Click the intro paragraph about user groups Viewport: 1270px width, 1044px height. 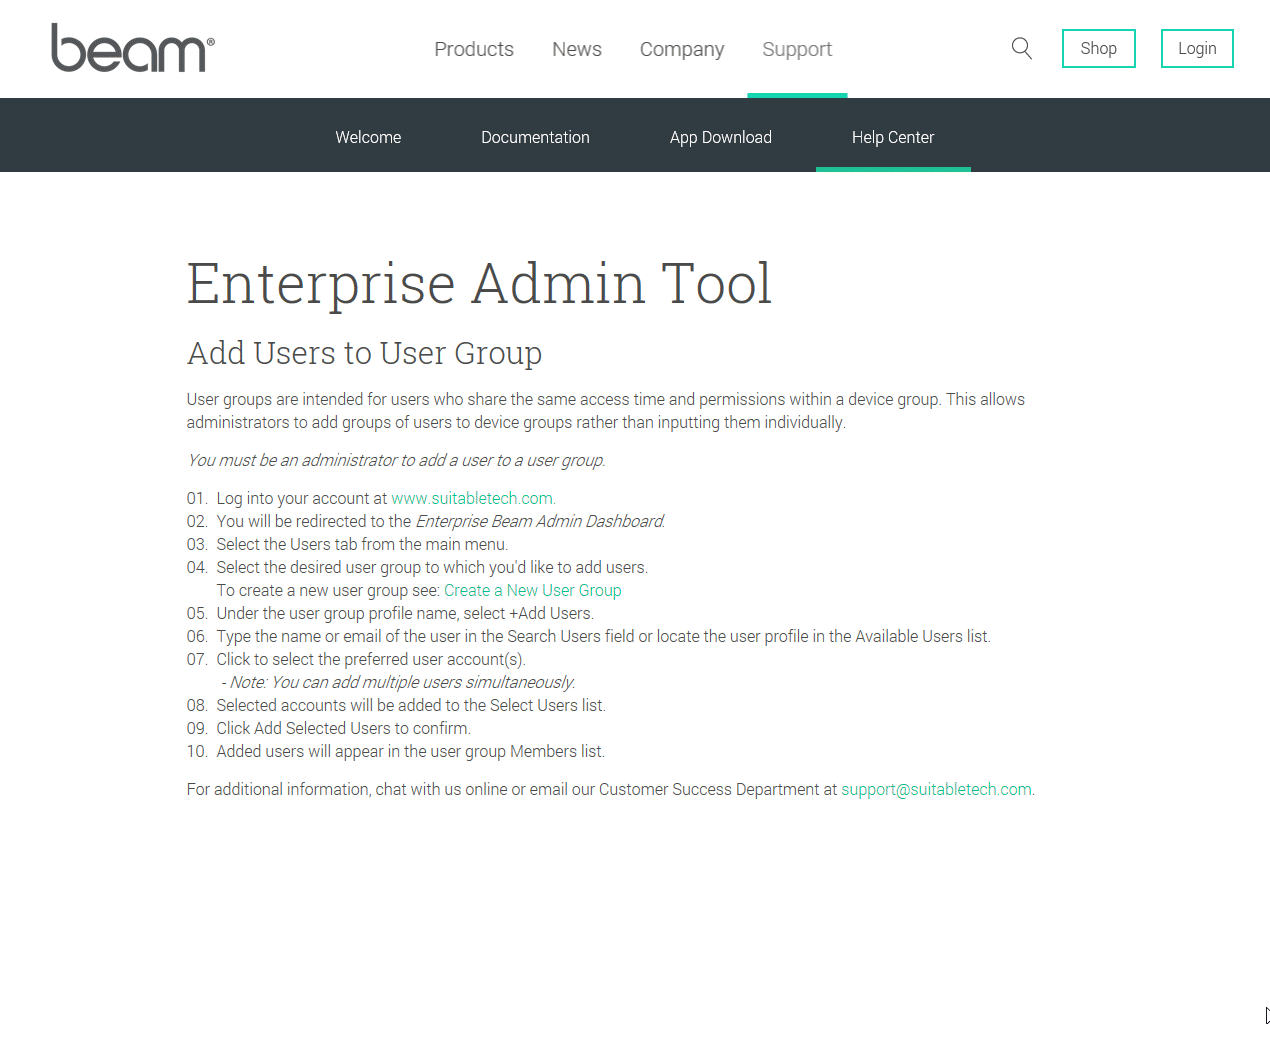pyautogui.click(x=606, y=411)
